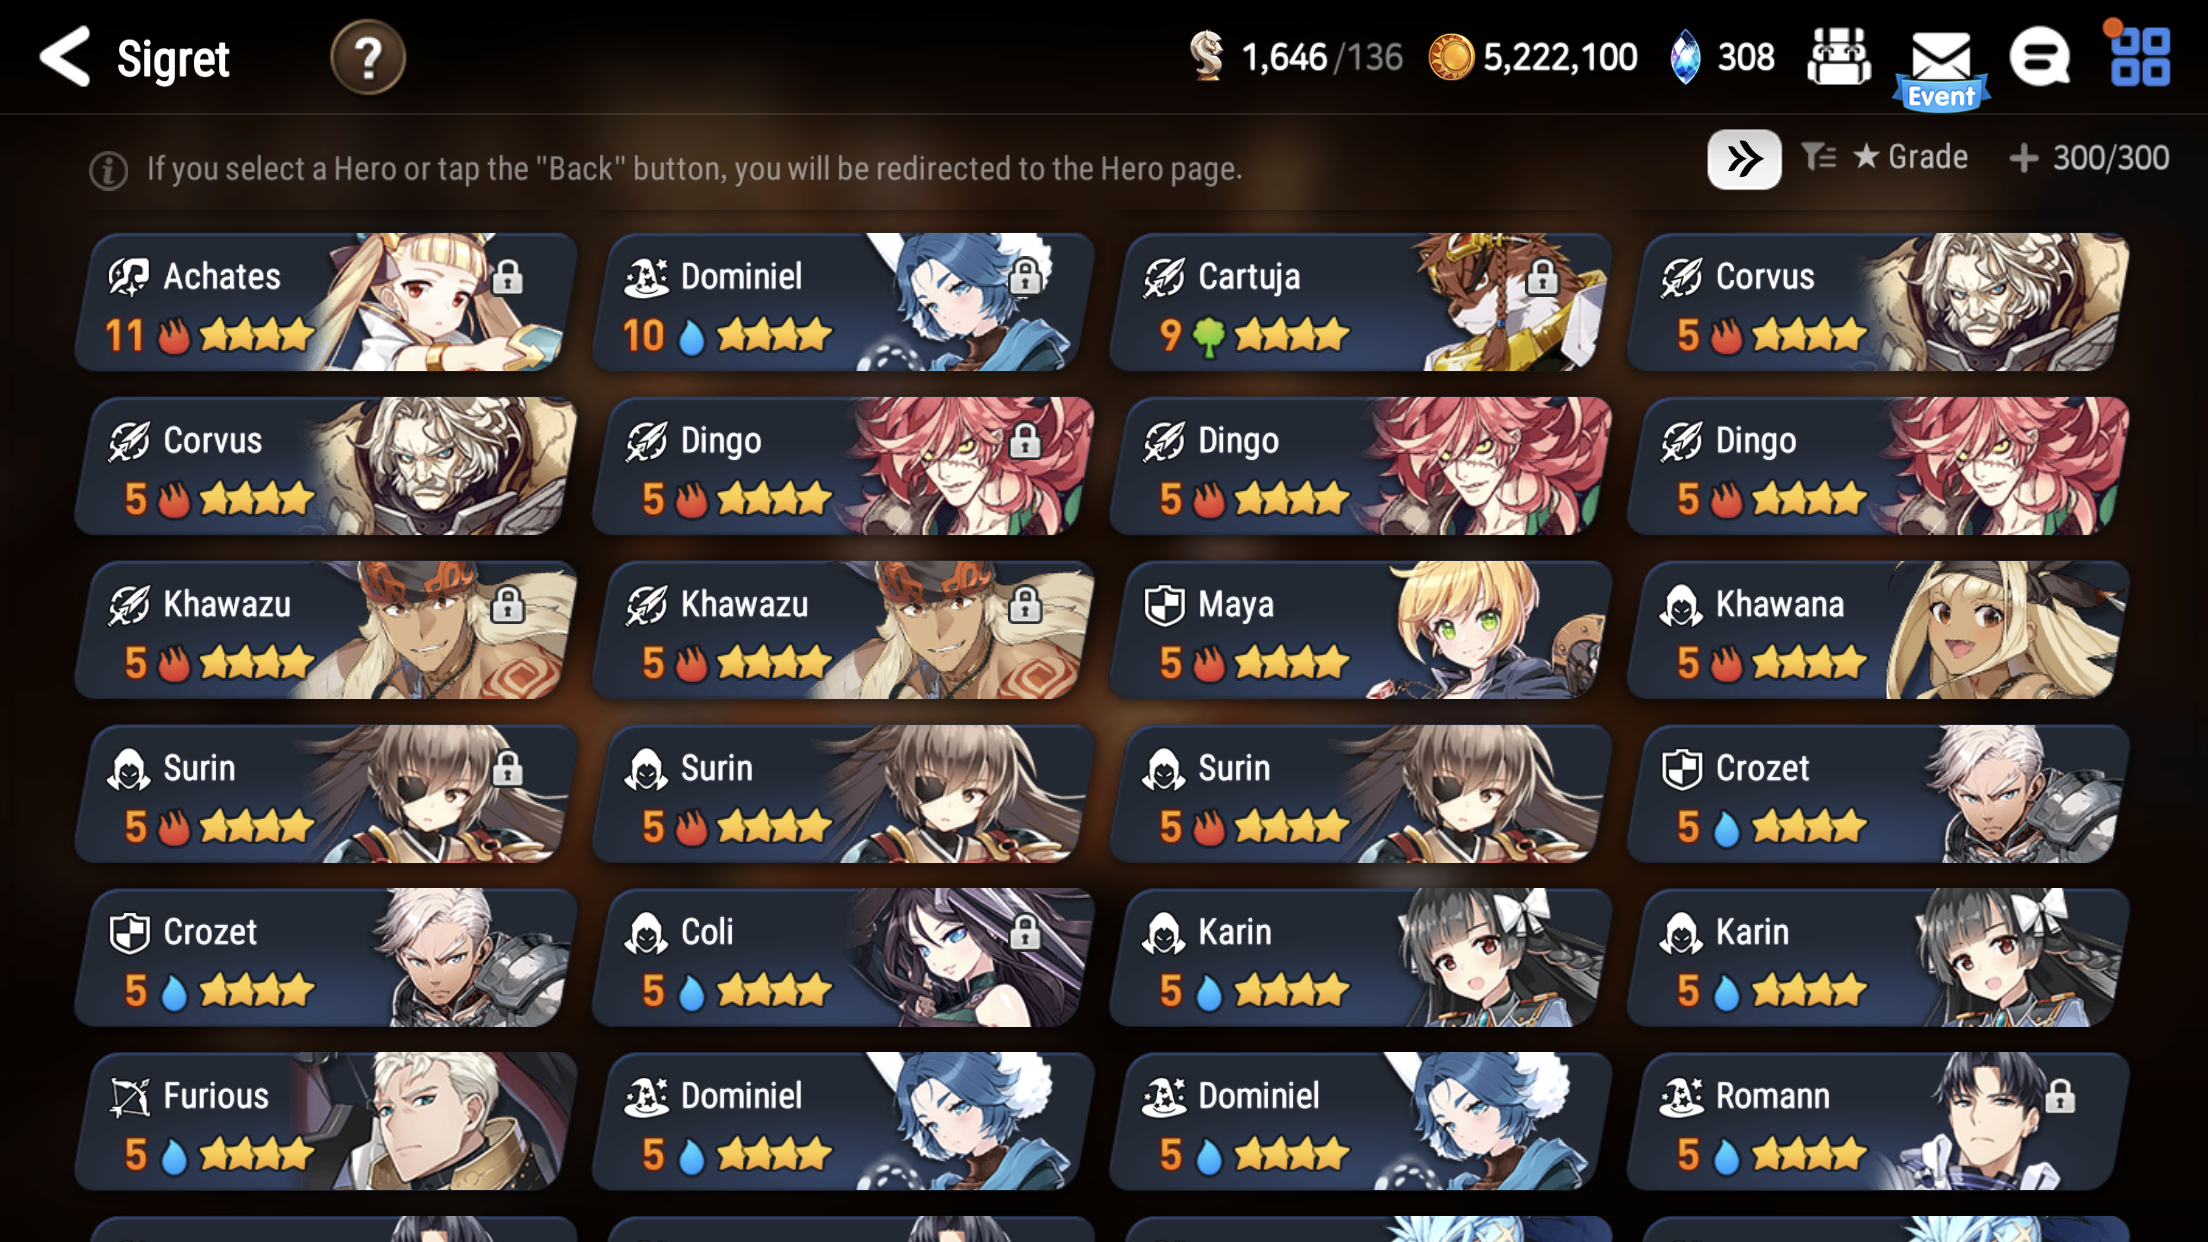The height and width of the screenshot is (1242, 2208).
Task: Expand the double-arrow view toggle button
Action: 1744,159
